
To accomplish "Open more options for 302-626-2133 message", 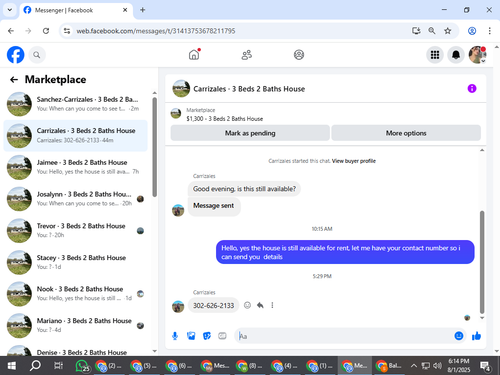I will 272,305.
